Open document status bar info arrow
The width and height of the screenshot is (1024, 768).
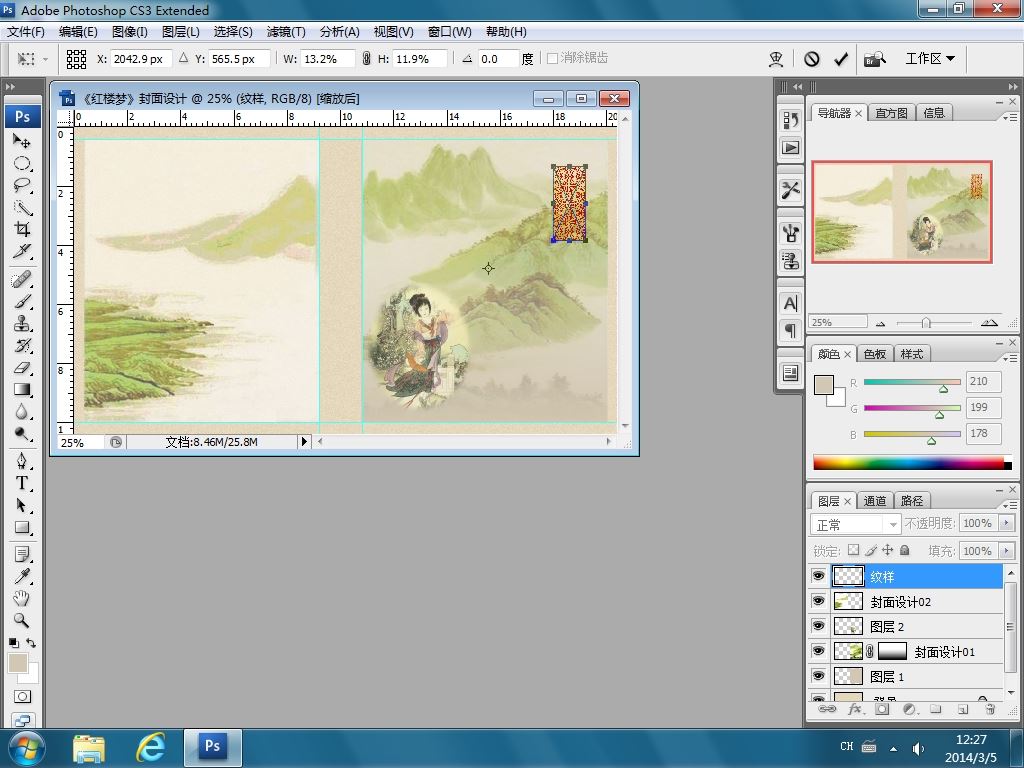coord(304,442)
